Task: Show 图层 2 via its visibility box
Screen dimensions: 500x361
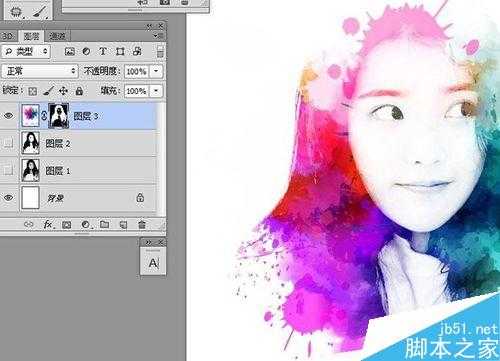Action: (x=8, y=143)
